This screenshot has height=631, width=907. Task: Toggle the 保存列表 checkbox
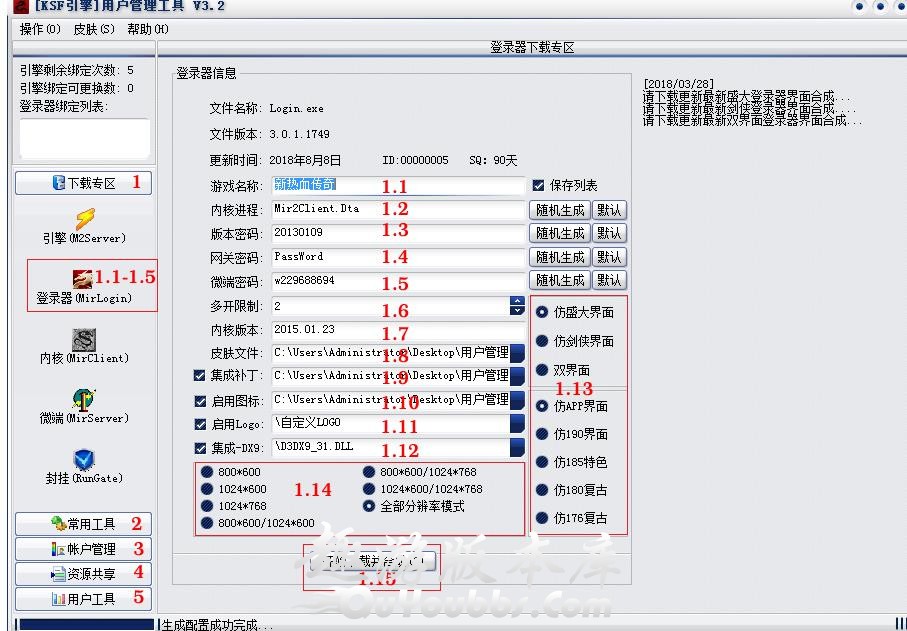click(x=539, y=185)
